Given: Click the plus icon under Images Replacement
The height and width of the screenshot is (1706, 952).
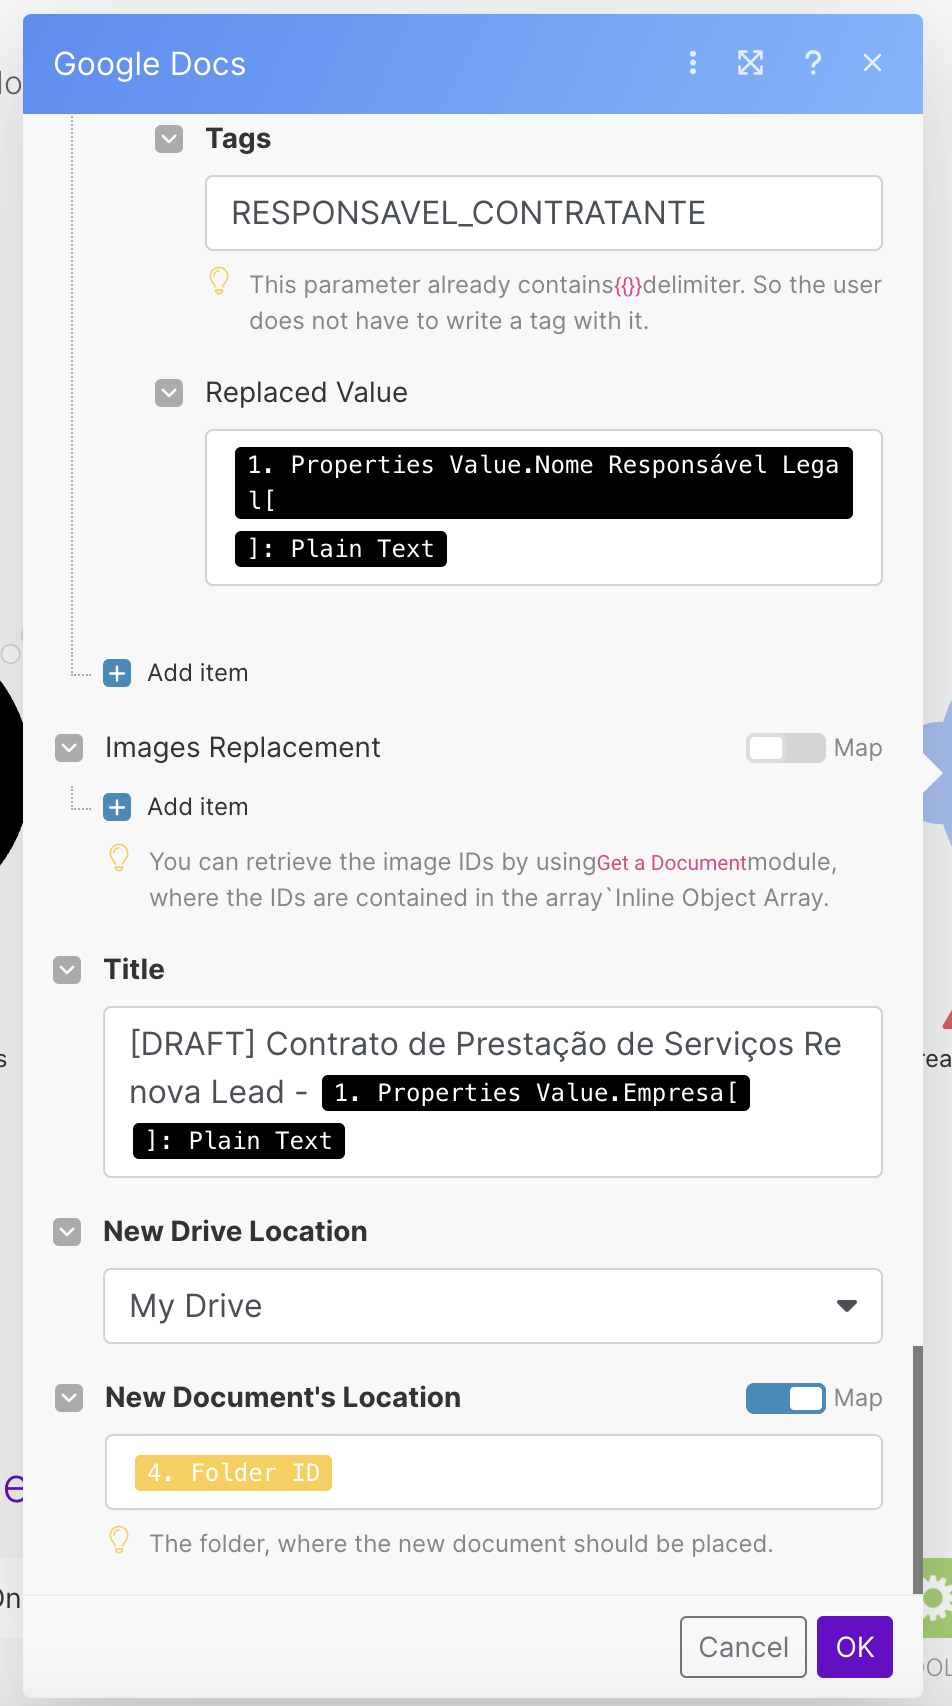Looking at the screenshot, I should pos(117,807).
